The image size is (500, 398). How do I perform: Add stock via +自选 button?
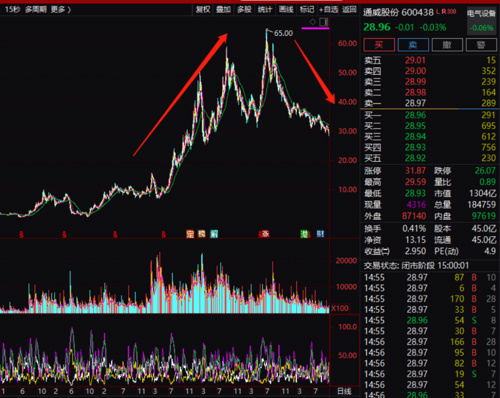[x=328, y=10]
